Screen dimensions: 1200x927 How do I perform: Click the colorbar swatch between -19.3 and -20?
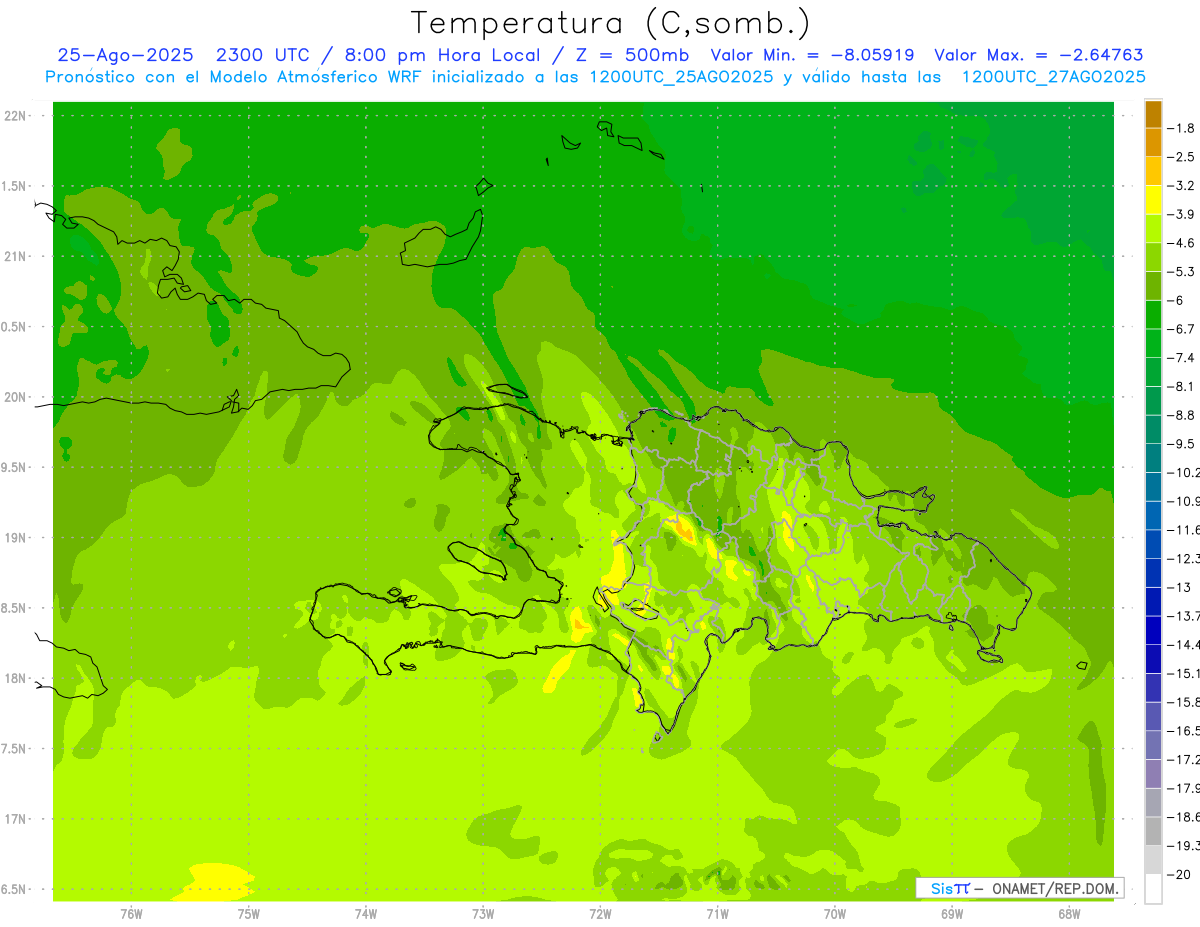point(1153,859)
